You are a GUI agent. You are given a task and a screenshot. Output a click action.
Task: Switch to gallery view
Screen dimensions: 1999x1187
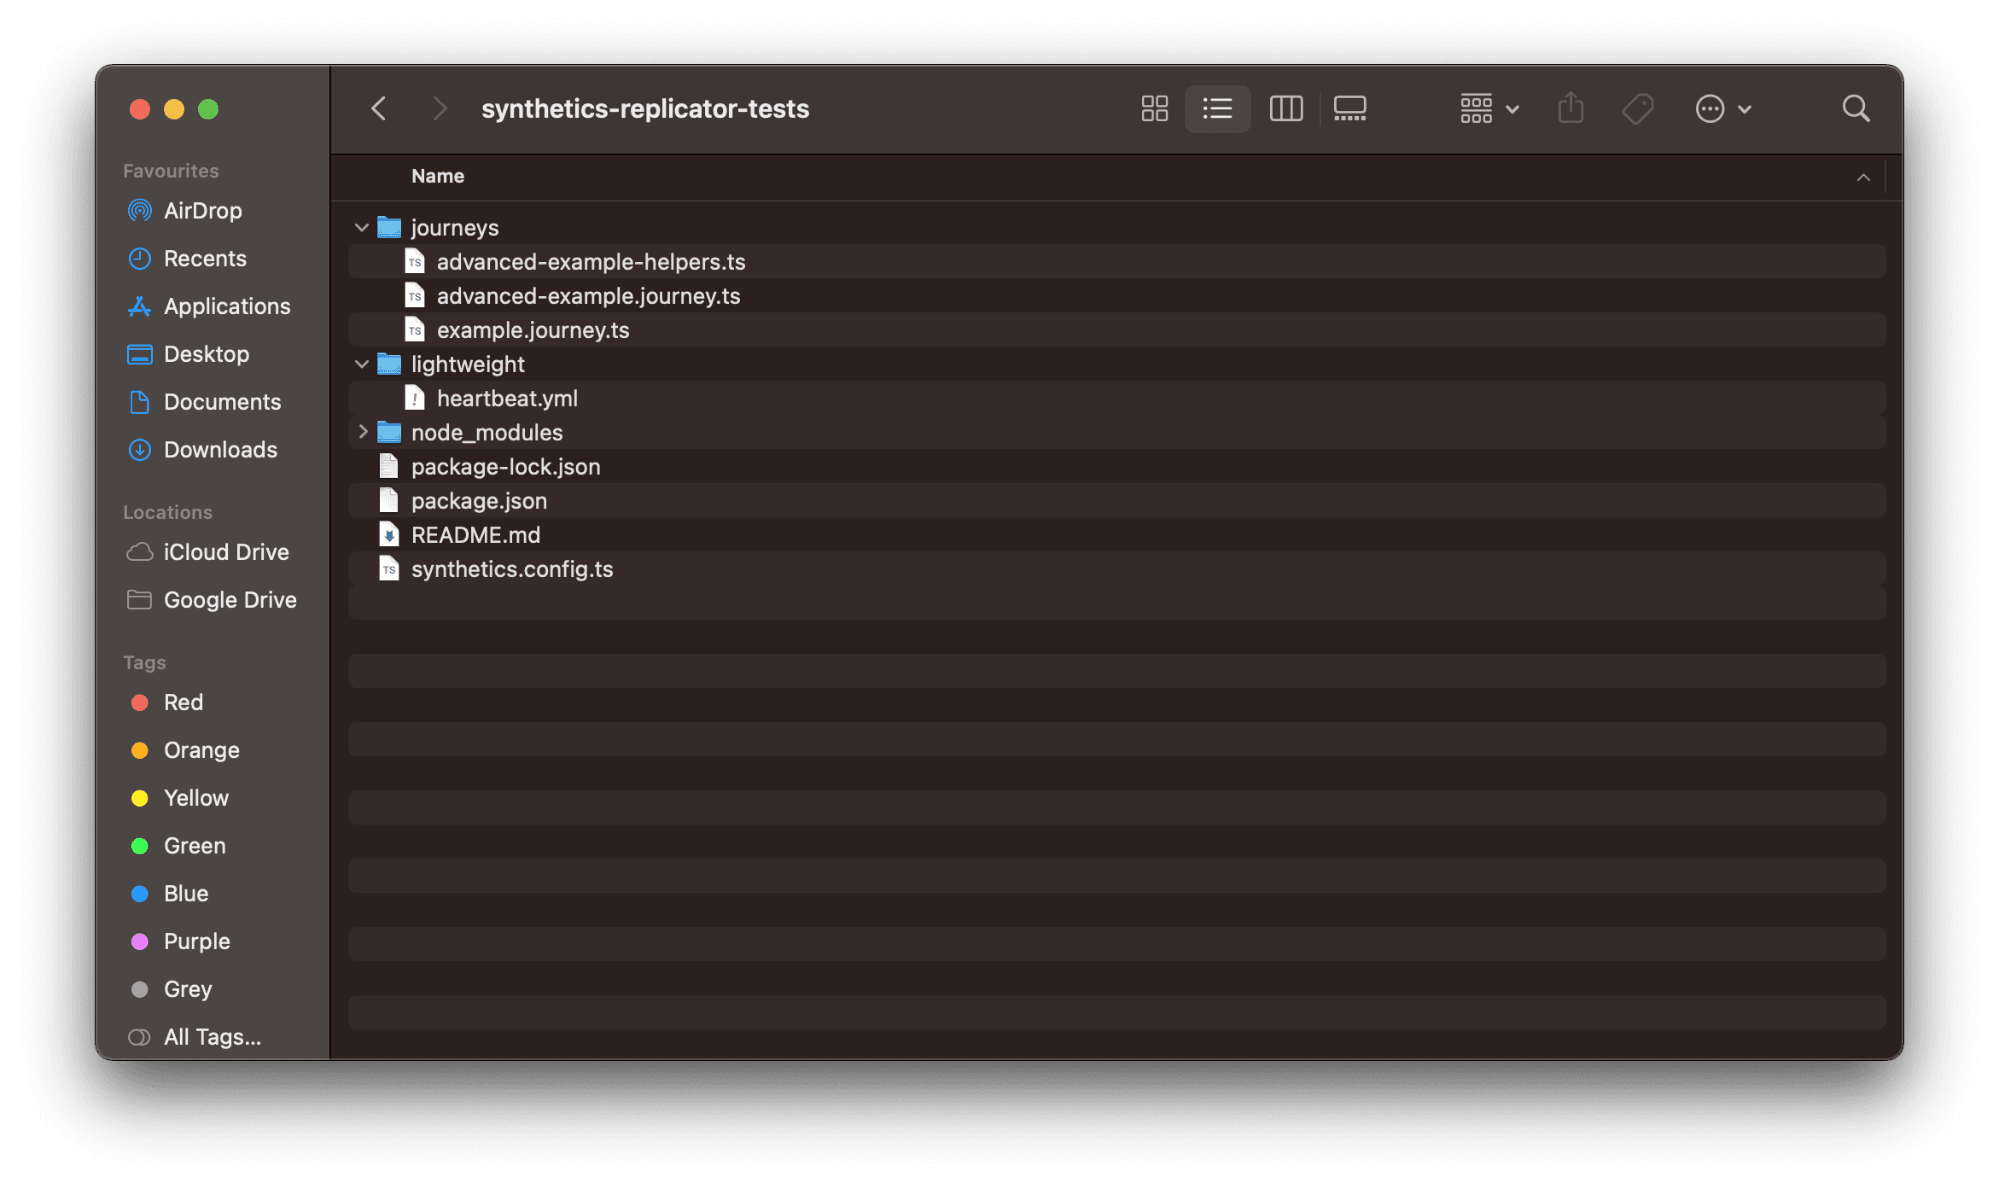1349,108
